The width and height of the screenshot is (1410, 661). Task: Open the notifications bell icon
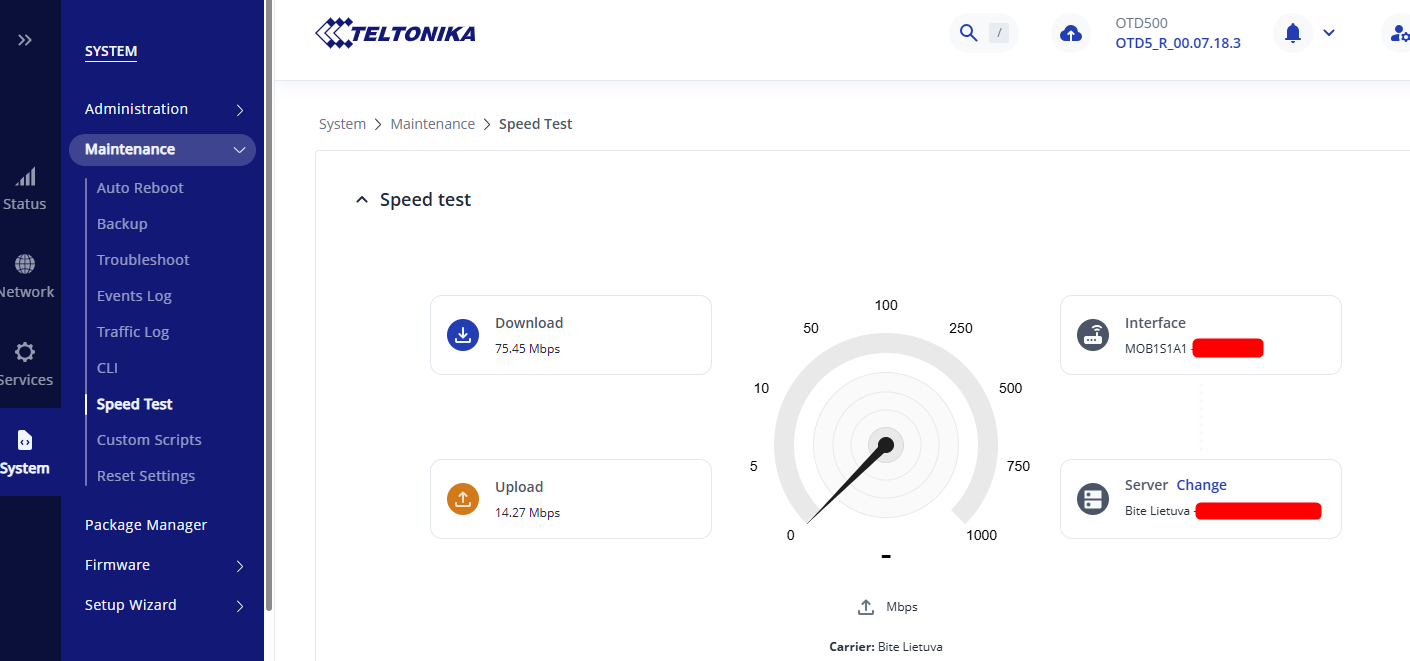click(1292, 32)
